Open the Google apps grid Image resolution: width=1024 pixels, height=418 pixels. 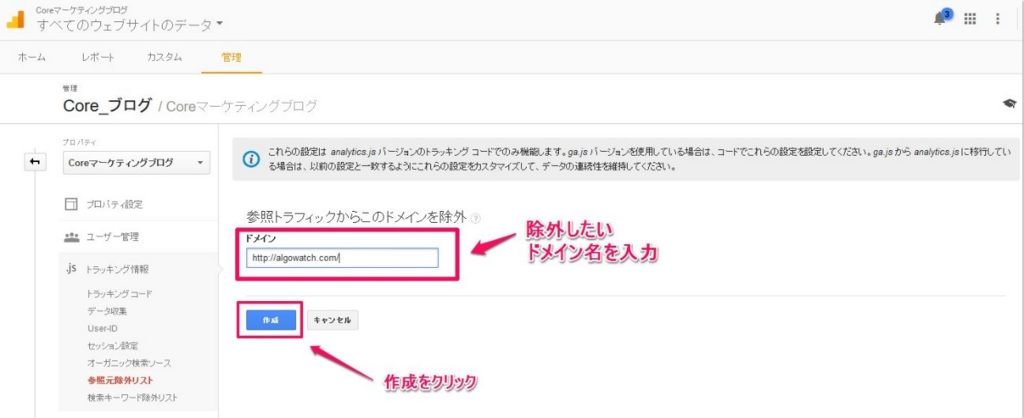click(x=970, y=19)
